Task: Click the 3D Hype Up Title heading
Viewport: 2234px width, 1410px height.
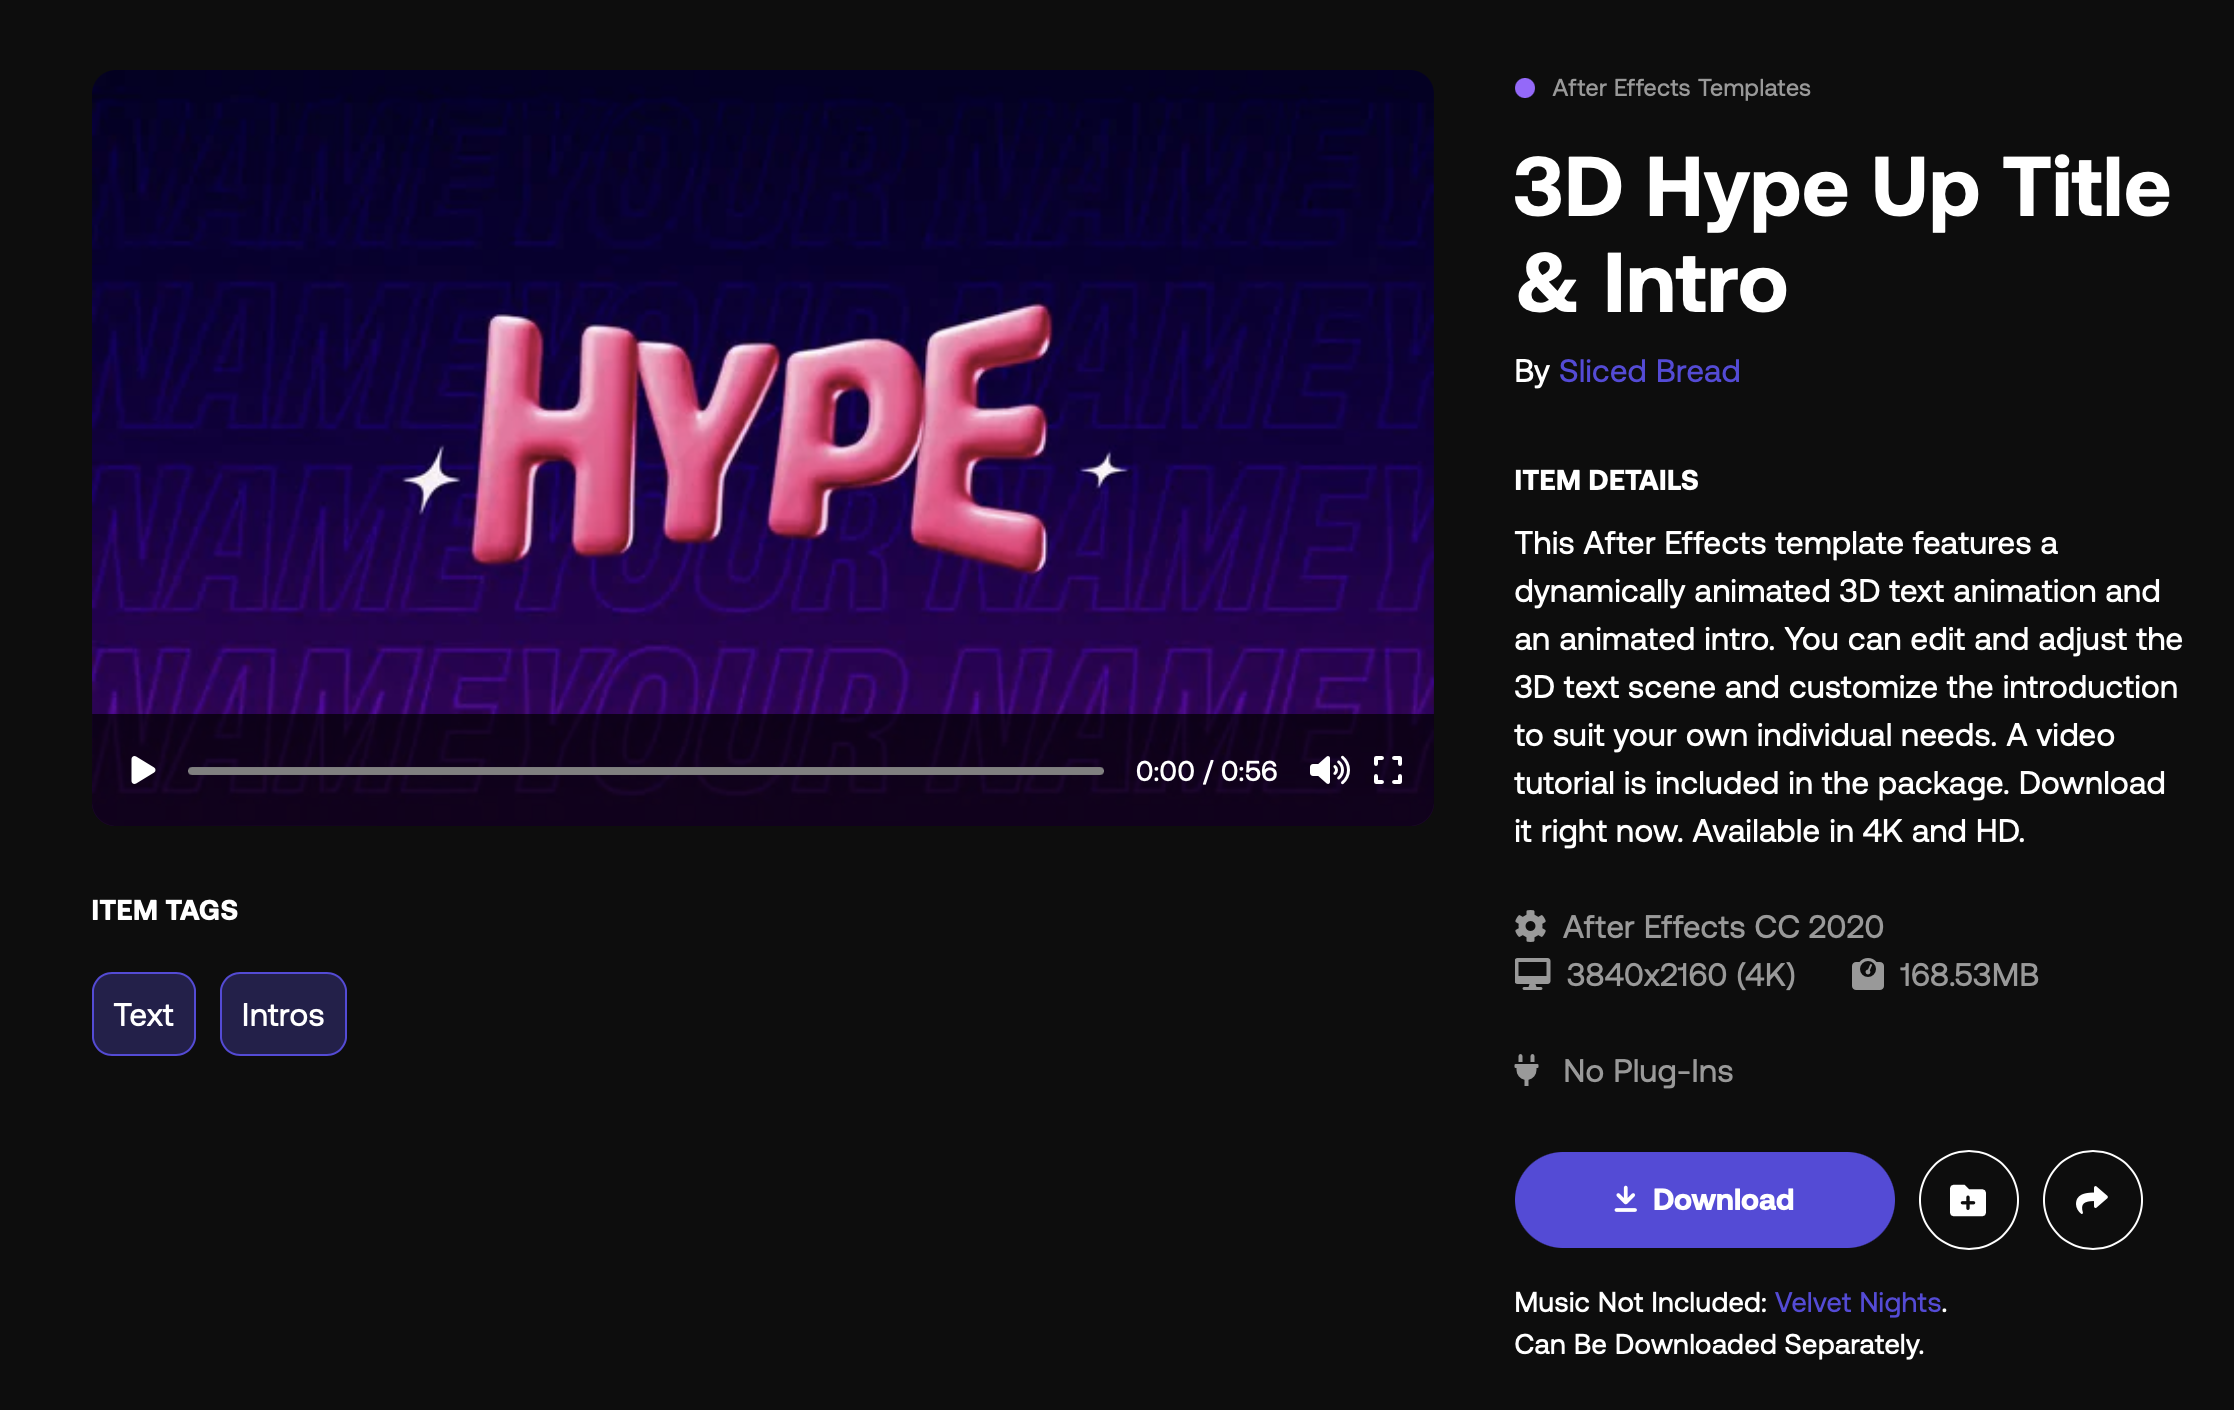Action: pos(1841,234)
